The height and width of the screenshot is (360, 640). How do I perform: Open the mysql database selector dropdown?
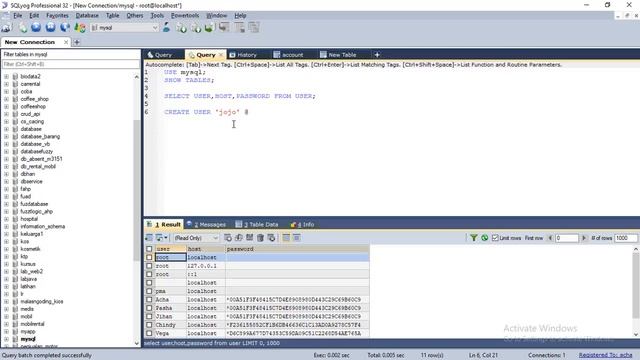(124, 28)
